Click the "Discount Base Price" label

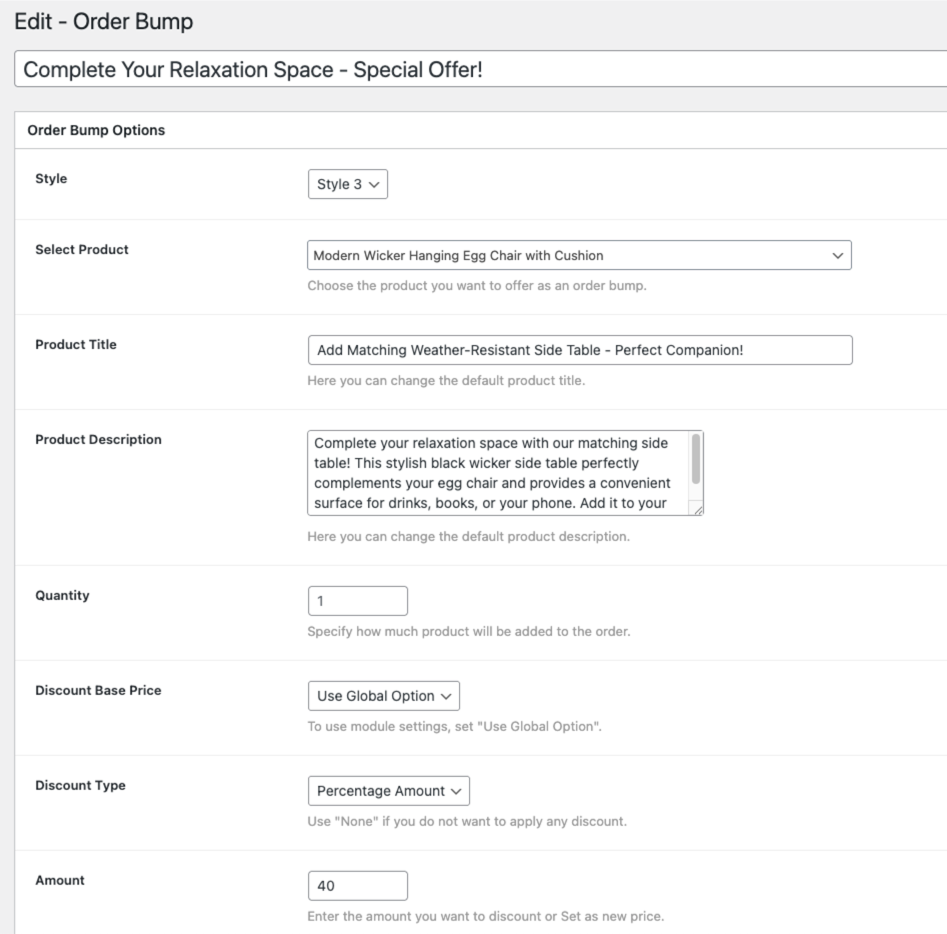[x=98, y=690]
